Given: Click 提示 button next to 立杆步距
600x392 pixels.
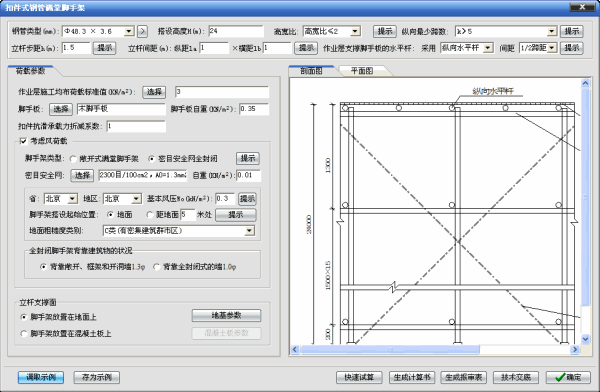Looking at the screenshot, I should click(x=104, y=48).
